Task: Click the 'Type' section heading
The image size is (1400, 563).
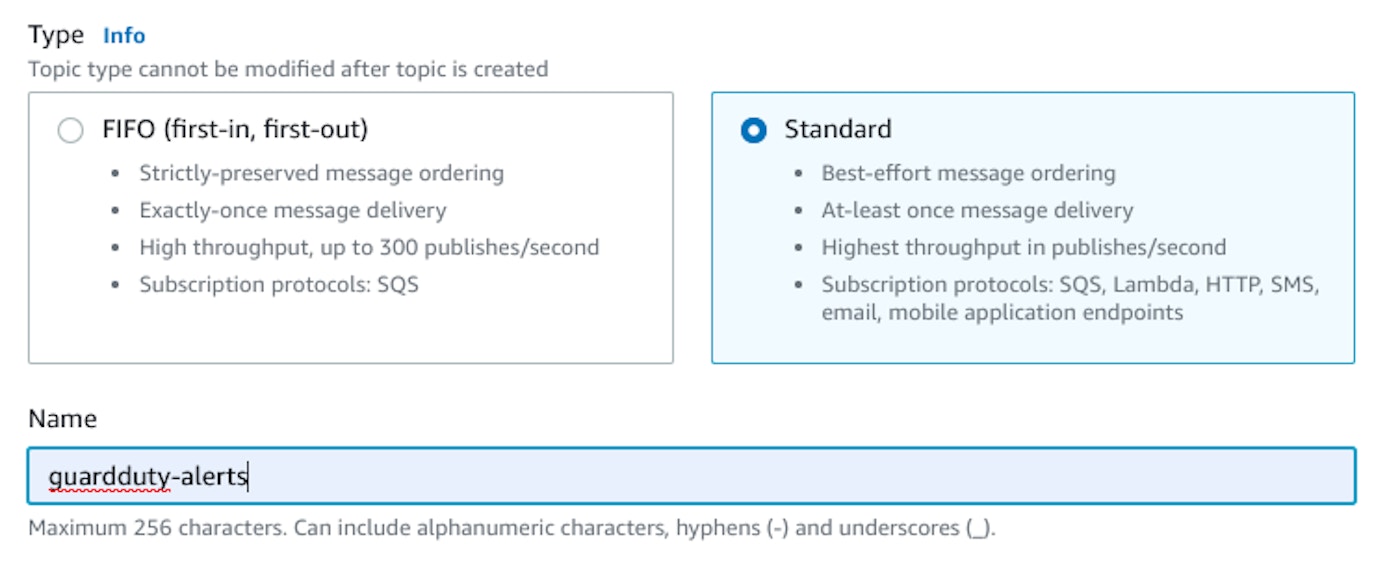Action: [56, 36]
